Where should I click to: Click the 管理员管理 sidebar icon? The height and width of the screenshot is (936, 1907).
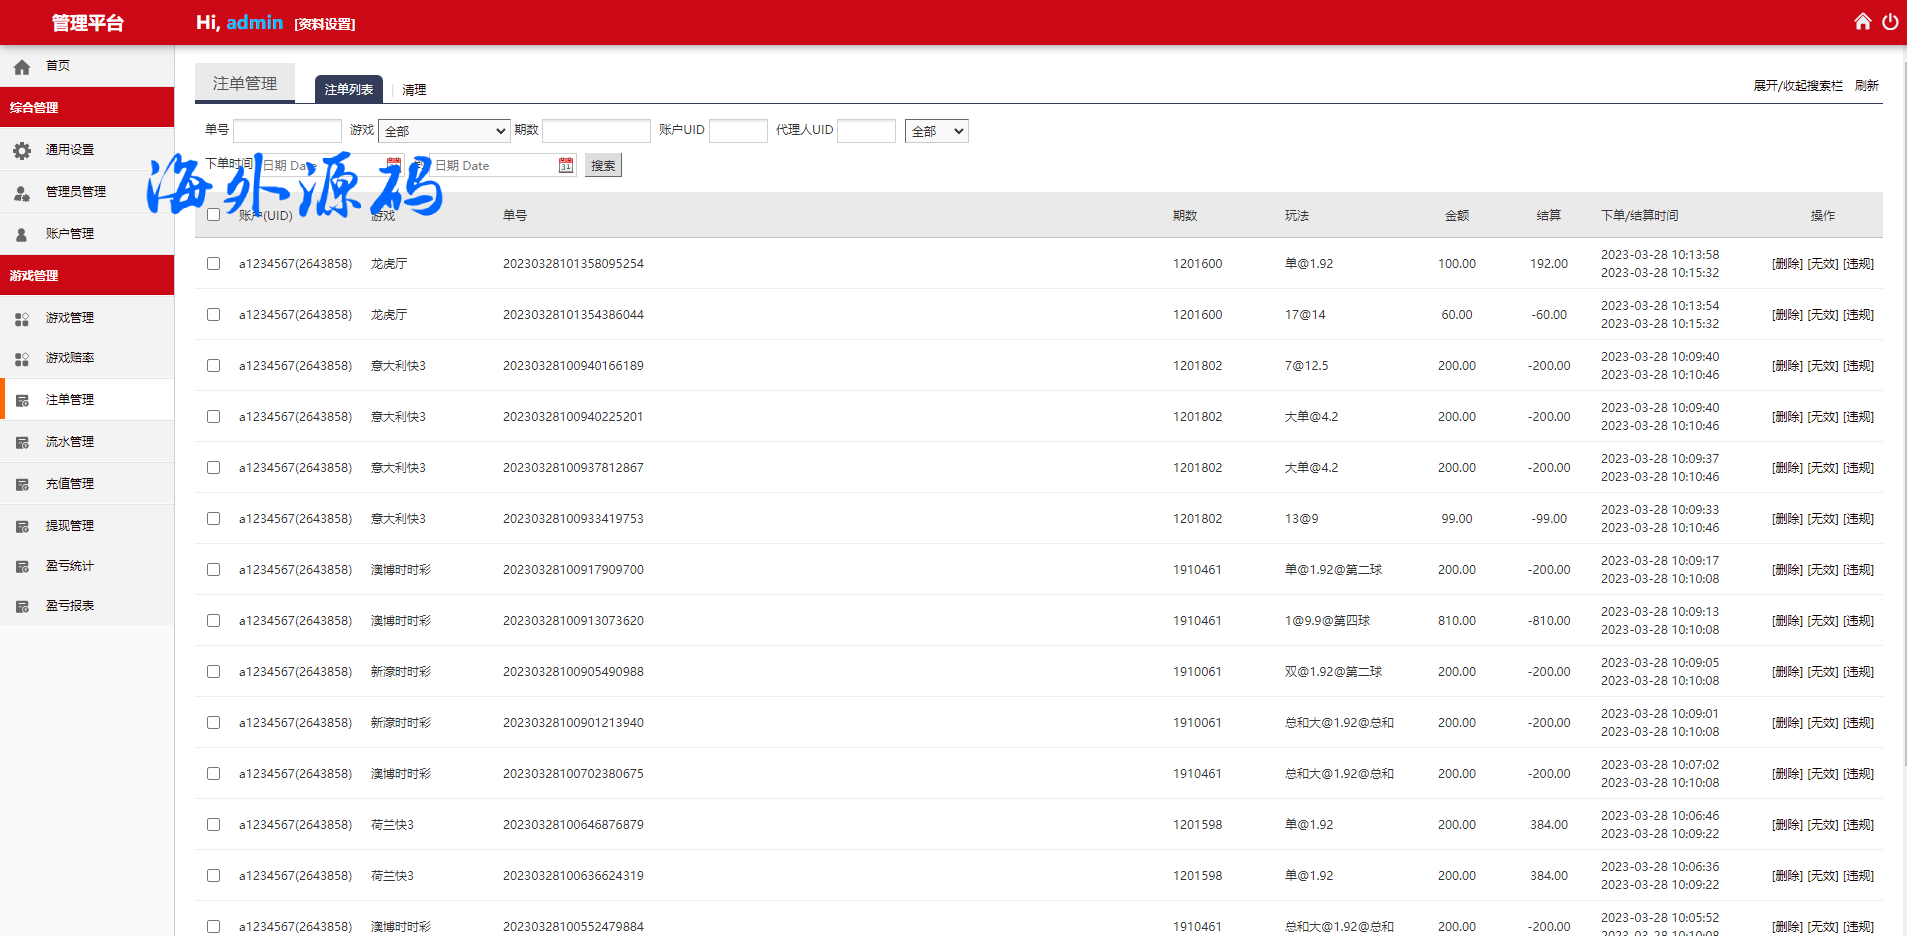22,192
